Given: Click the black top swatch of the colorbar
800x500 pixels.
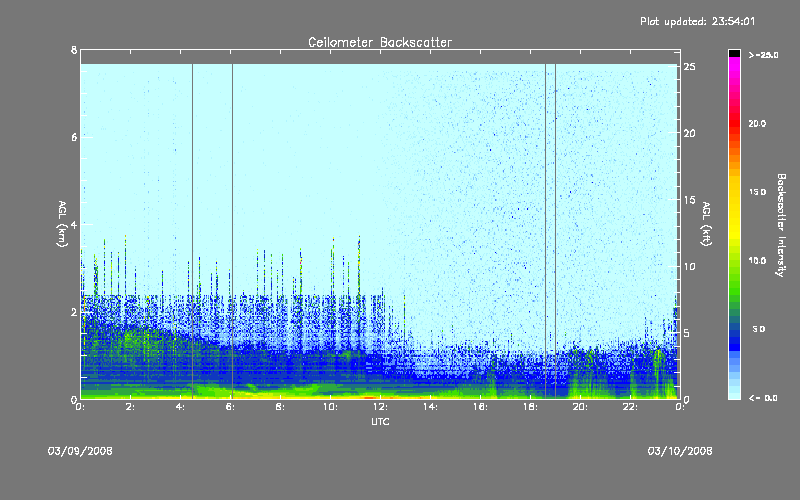Looking at the screenshot, I should click(x=734, y=53).
